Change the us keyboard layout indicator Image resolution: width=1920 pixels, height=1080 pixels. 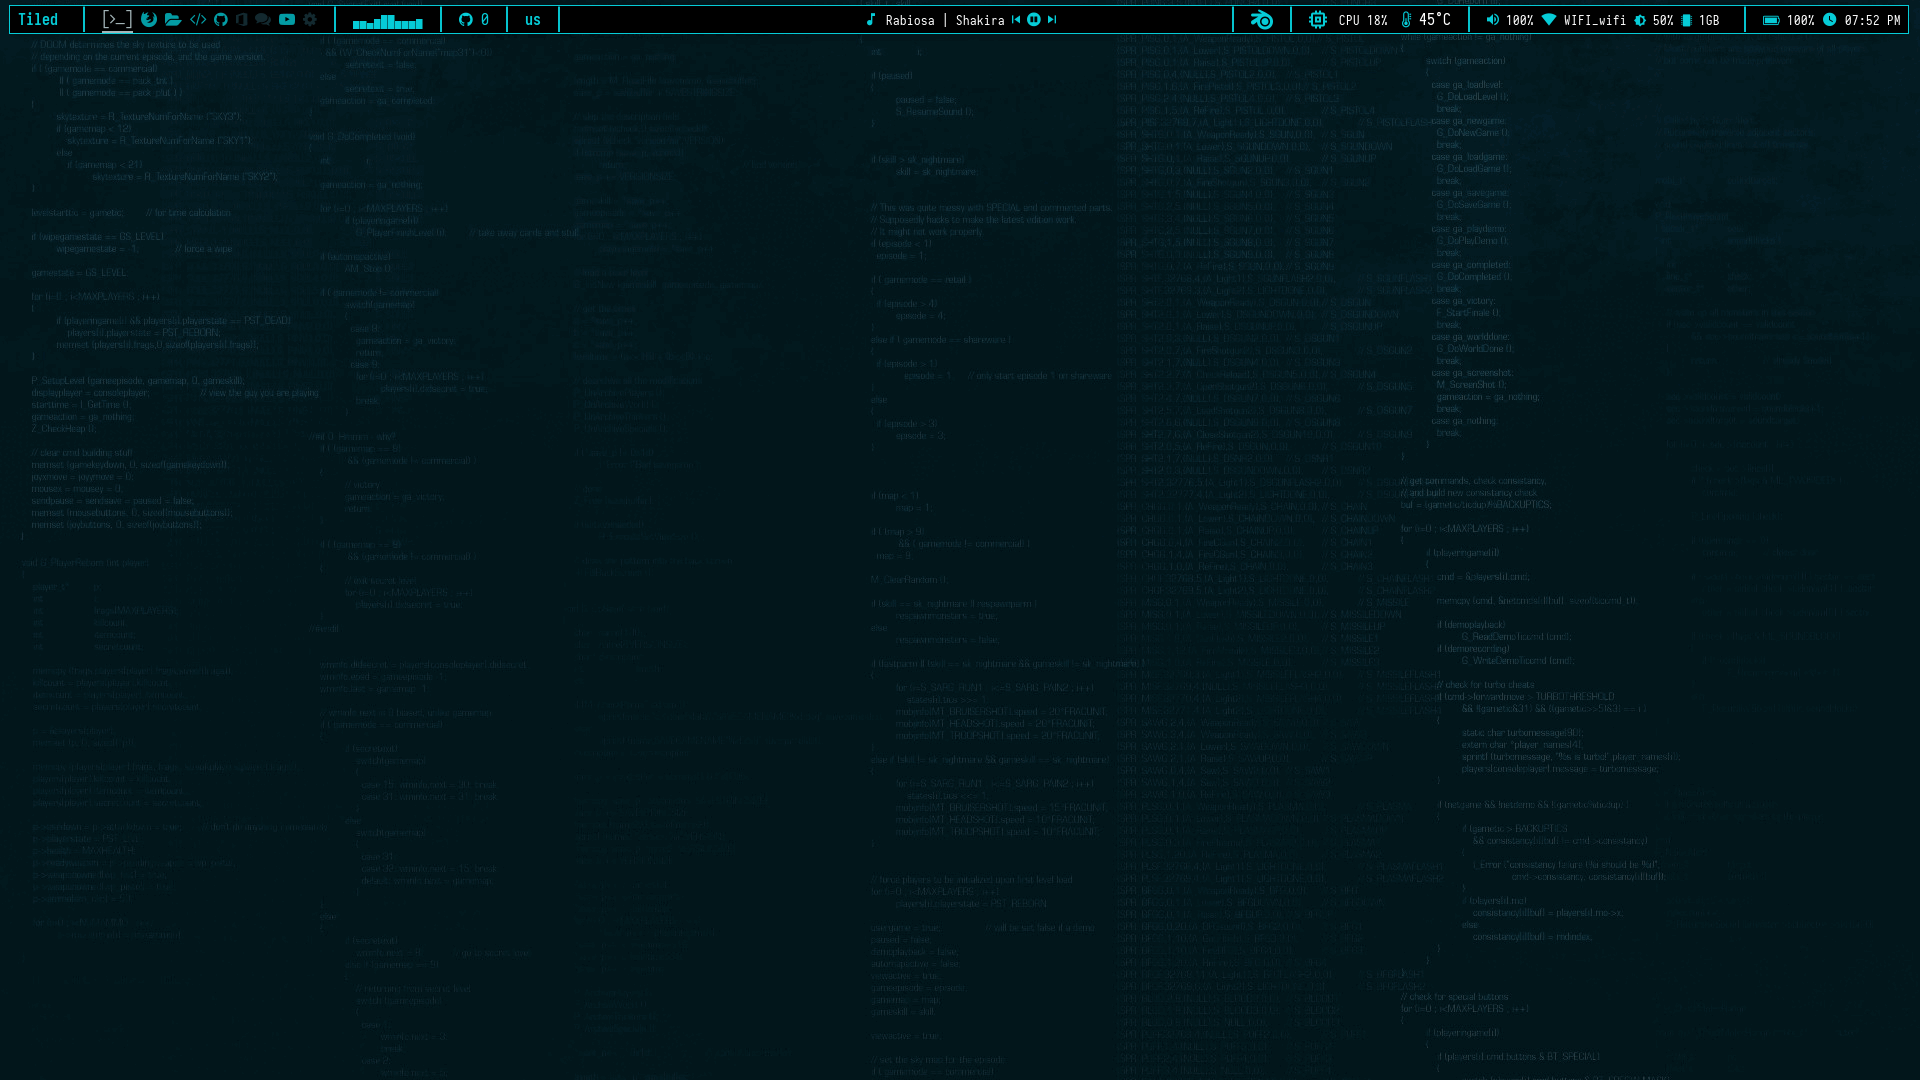click(533, 20)
